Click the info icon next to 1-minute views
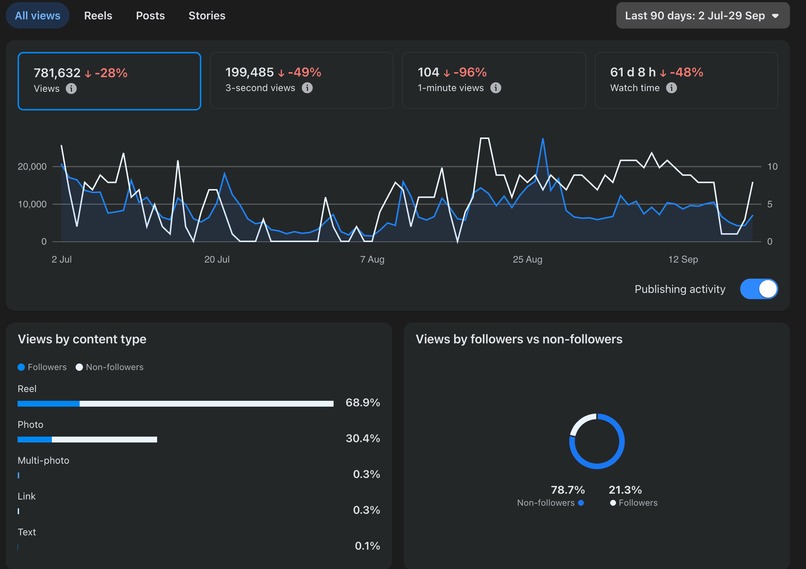The height and width of the screenshot is (569, 806). (496, 88)
